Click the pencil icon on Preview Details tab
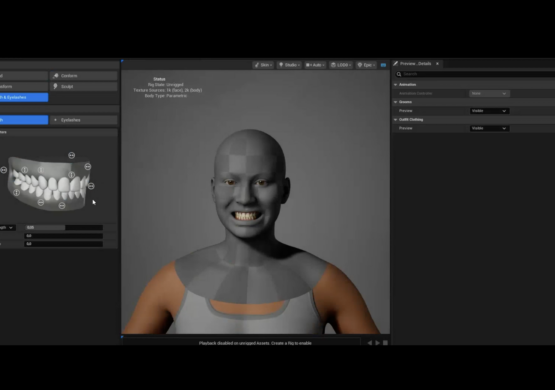The height and width of the screenshot is (390, 555). pyautogui.click(x=396, y=64)
